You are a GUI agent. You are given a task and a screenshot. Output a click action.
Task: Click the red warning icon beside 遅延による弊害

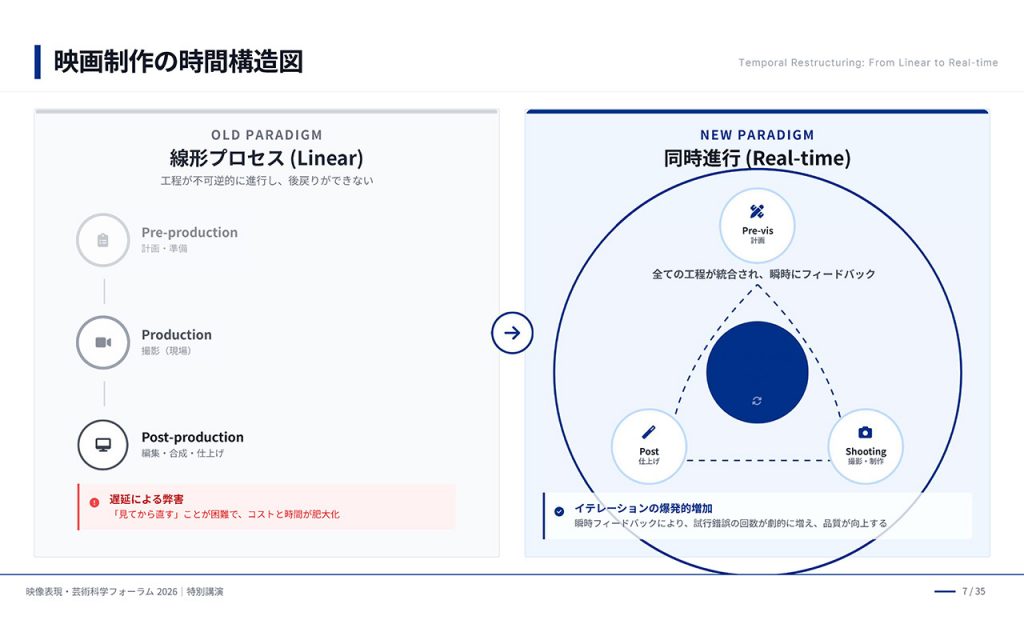(94, 502)
